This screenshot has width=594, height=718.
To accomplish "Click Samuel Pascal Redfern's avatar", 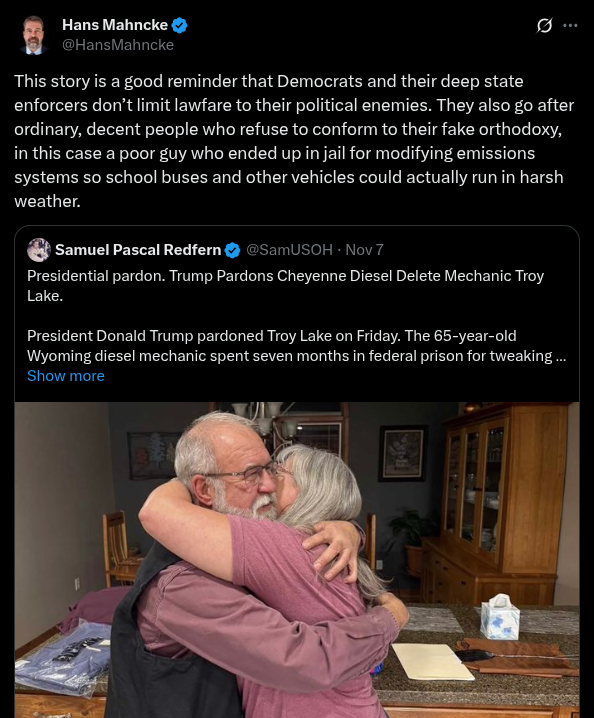I will tap(39, 250).
